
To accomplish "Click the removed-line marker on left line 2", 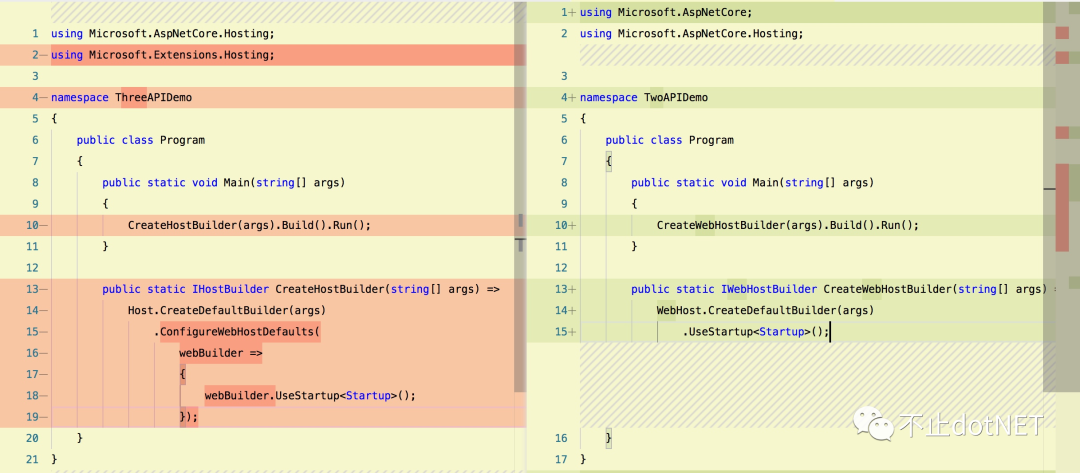I will [x=44, y=55].
